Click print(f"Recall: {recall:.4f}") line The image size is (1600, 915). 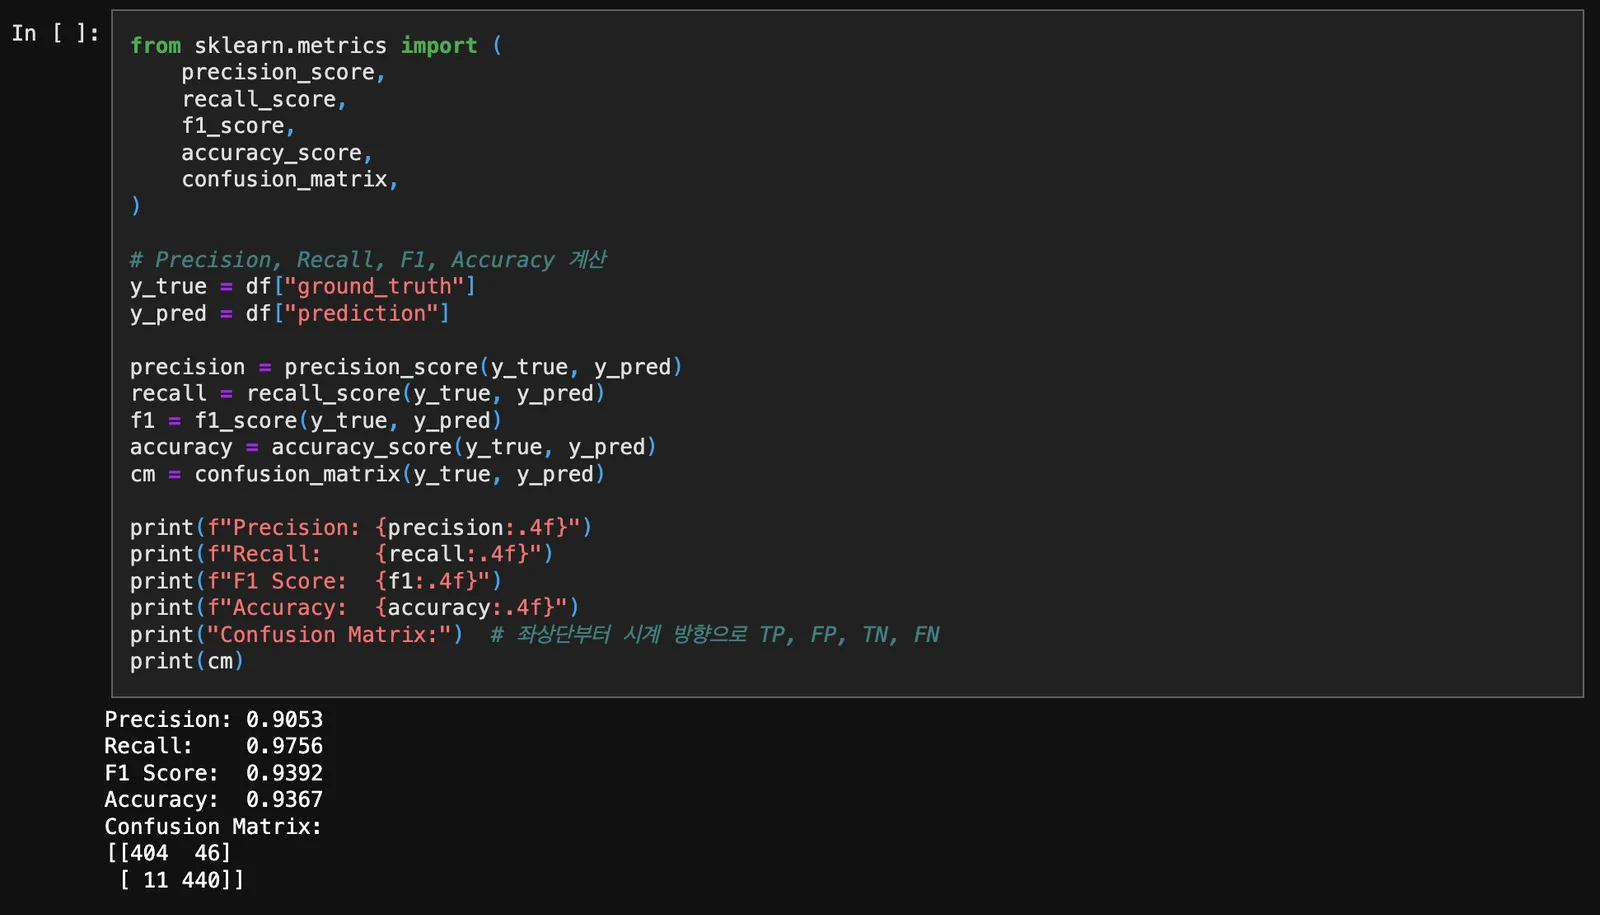(x=342, y=554)
